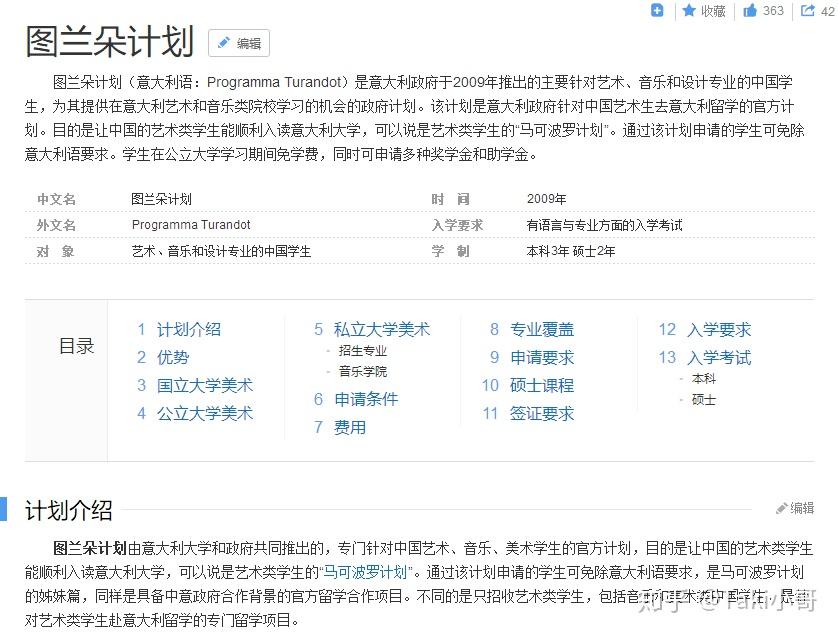Click infobox value 艺术、音乐和设计专业的中国学生
Image resolution: width=838 pixels, height=634 pixels.
221,251
